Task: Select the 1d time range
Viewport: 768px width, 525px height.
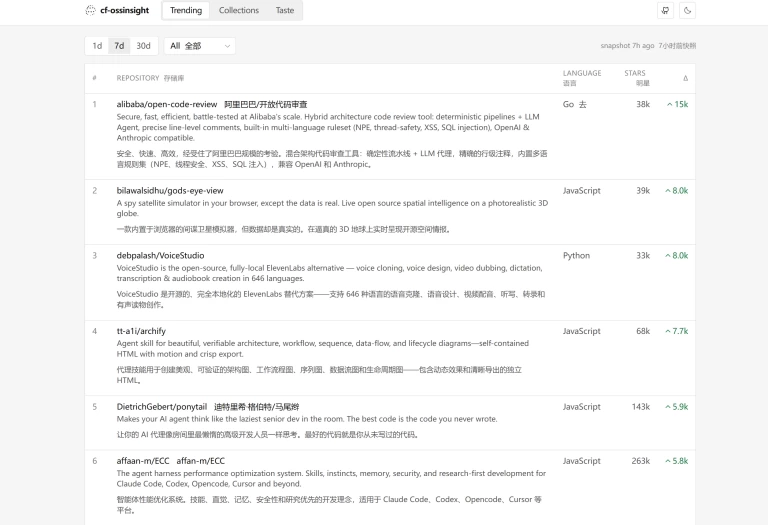Action: click(97, 46)
